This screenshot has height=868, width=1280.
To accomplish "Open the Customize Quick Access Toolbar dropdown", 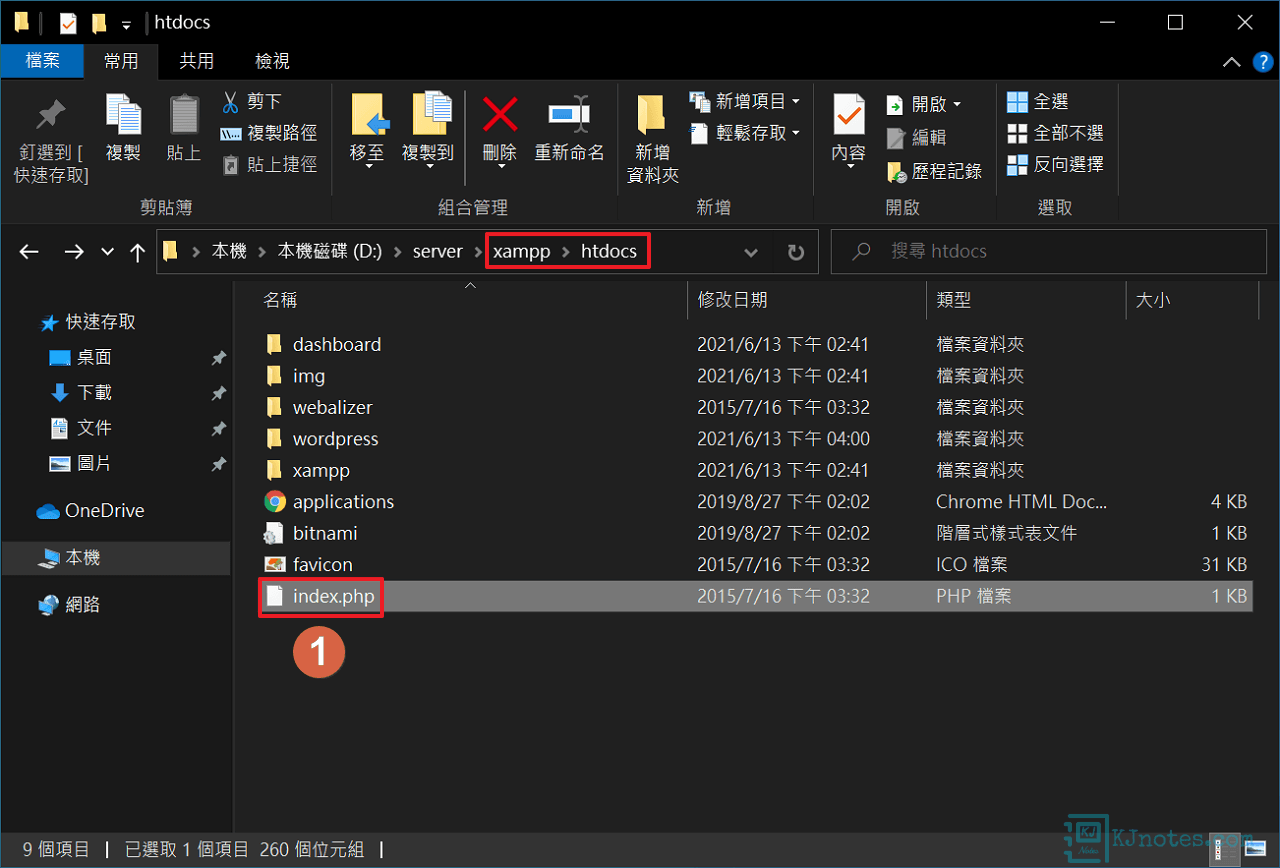I will [126, 23].
